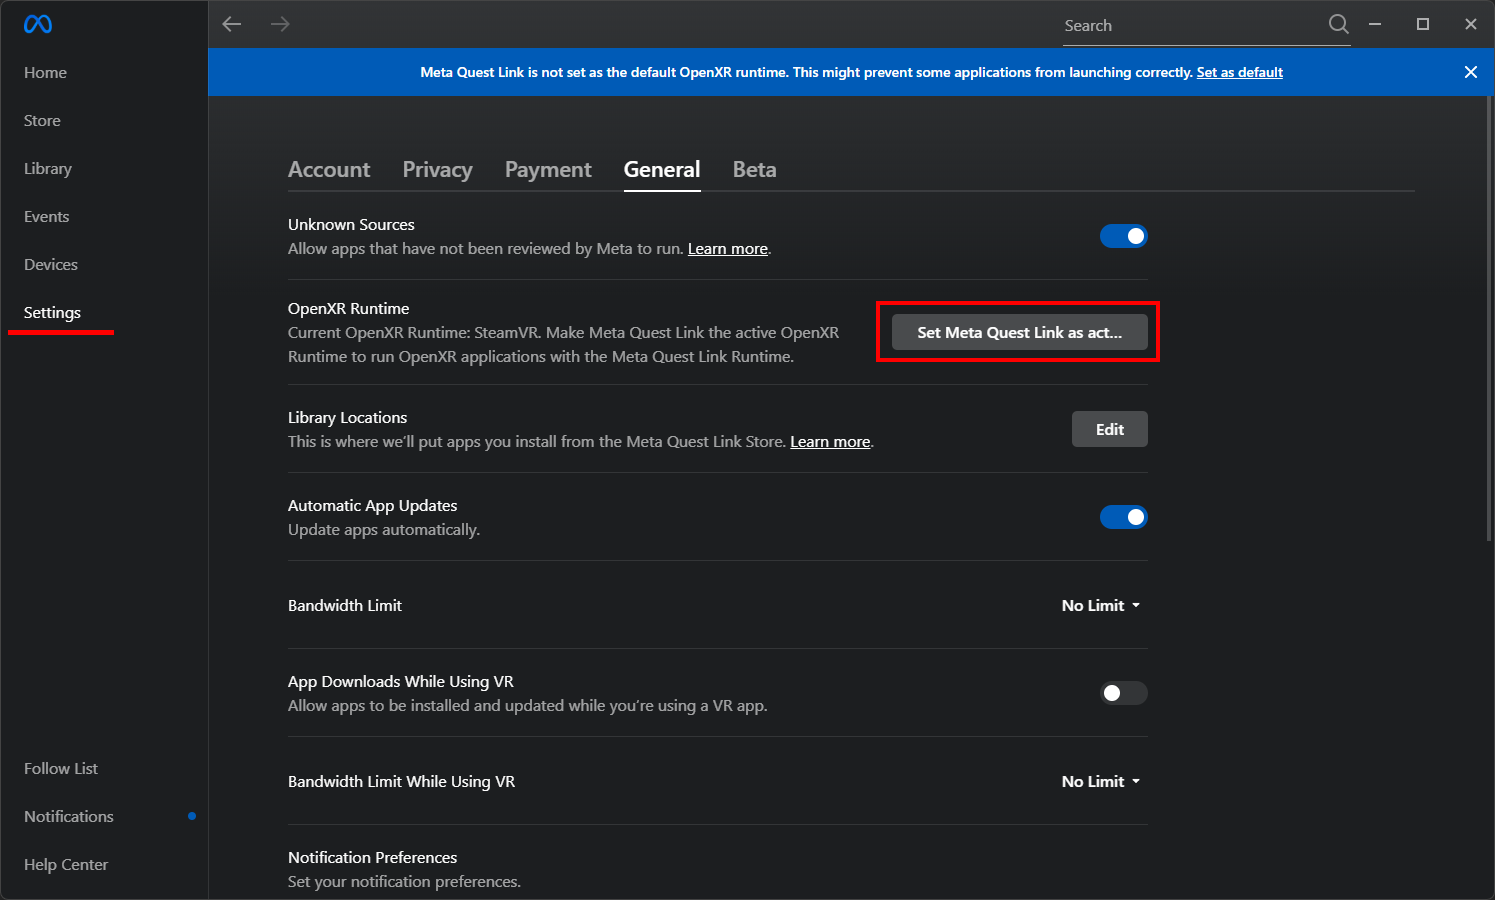Click the search magnifier icon
The width and height of the screenshot is (1495, 900).
(x=1338, y=25)
